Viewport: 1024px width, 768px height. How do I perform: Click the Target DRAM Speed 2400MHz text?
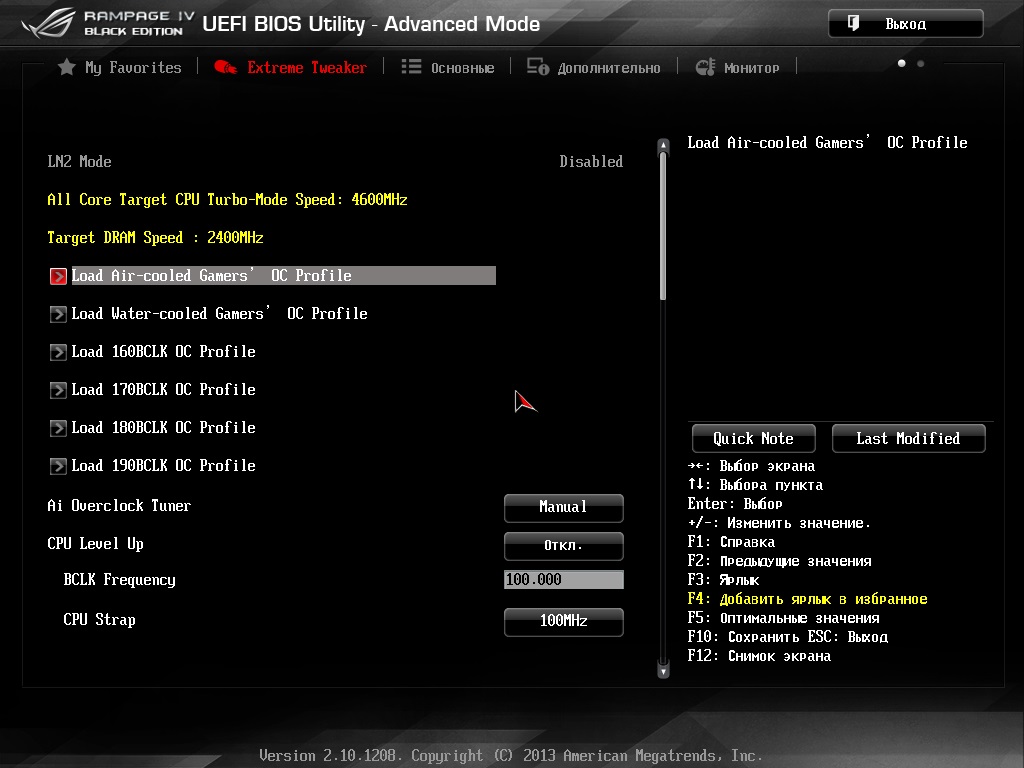click(155, 237)
